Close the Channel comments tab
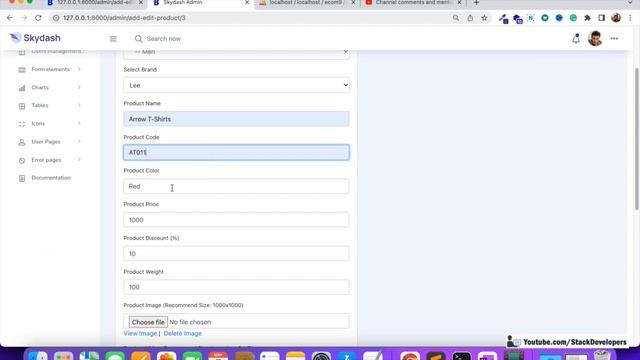The height and width of the screenshot is (360, 640). click(459, 3)
